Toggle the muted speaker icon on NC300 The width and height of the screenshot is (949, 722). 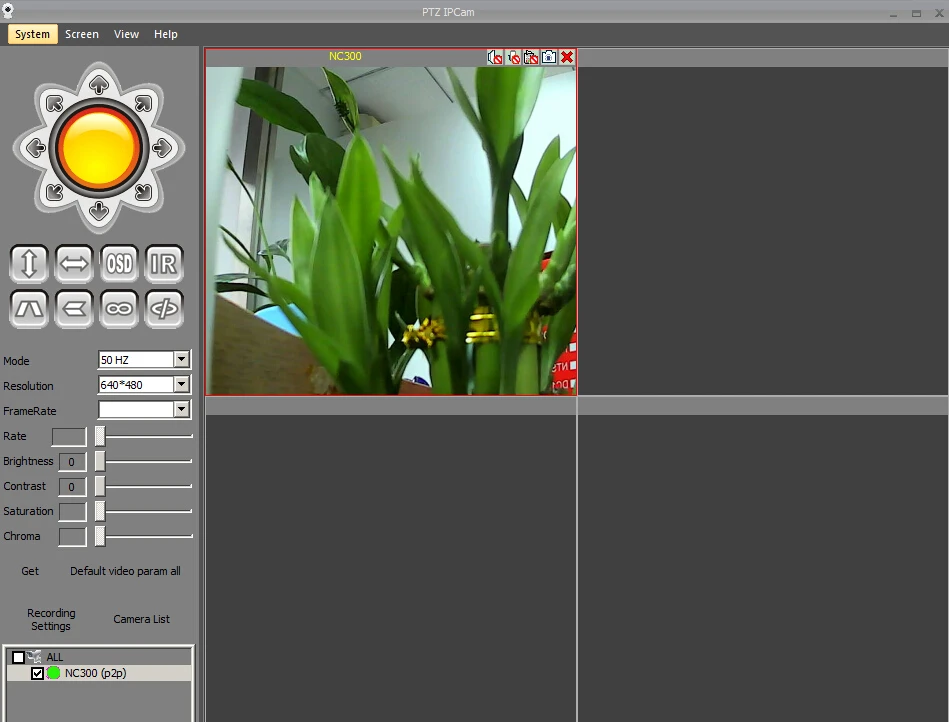coord(495,57)
